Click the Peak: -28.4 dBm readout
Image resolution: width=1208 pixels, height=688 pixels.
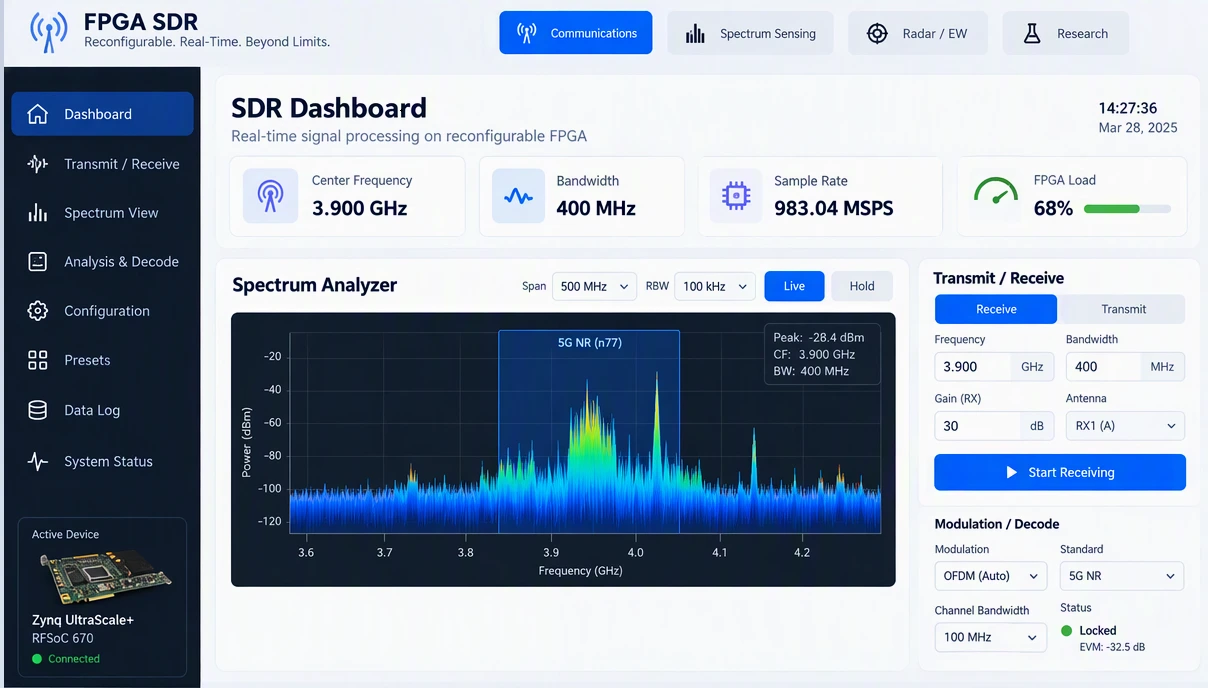[819, 338]
